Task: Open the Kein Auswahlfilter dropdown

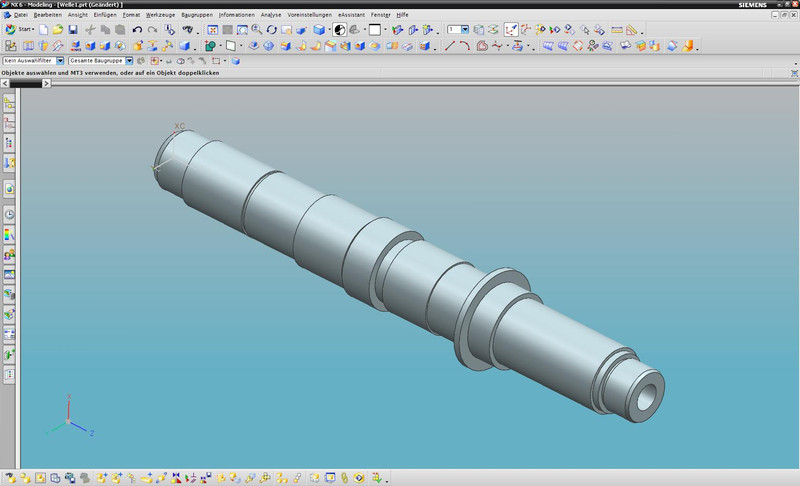Action: click(61, 60)
